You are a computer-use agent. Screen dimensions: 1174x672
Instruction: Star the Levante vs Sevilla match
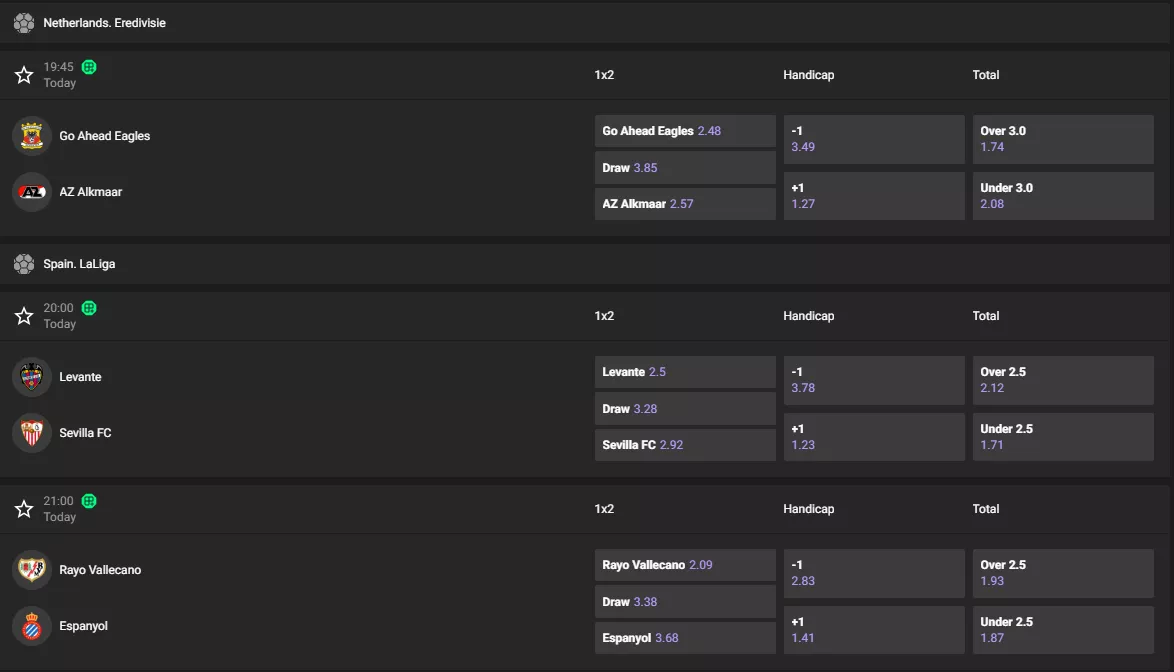(24, 316)
